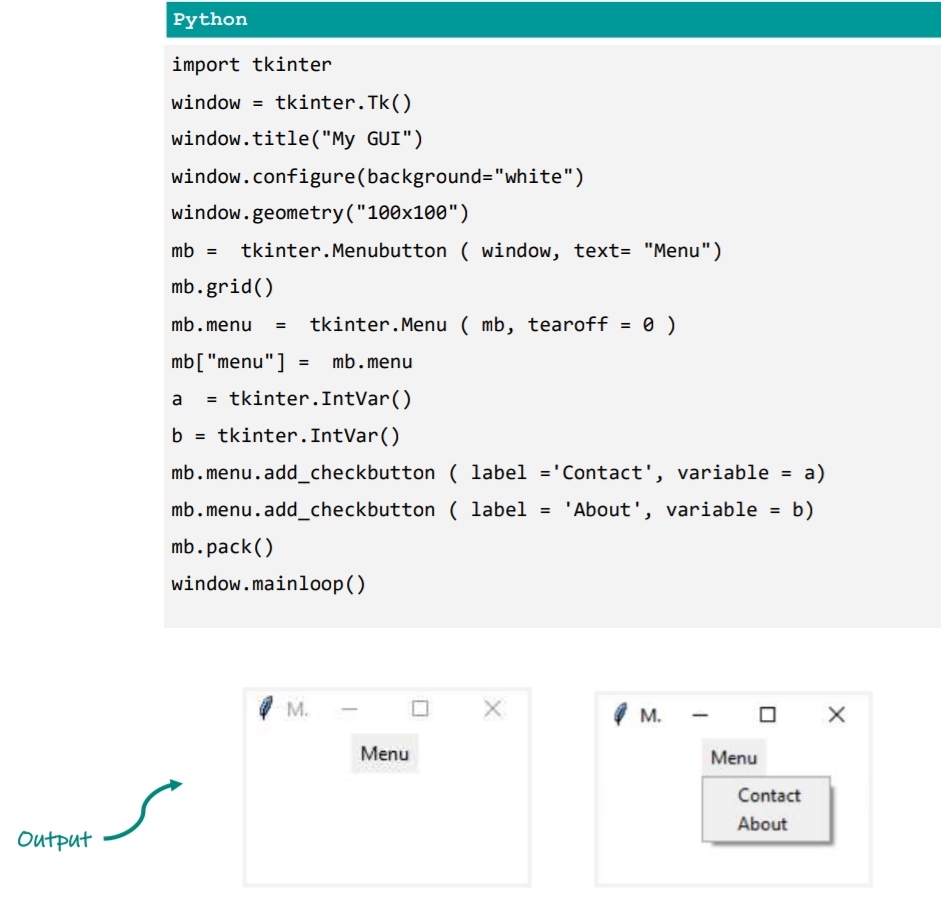The height and width of the screenshot is (903, 941).
Task: Click the Python header bar above the code
Action: coord(553,20)
